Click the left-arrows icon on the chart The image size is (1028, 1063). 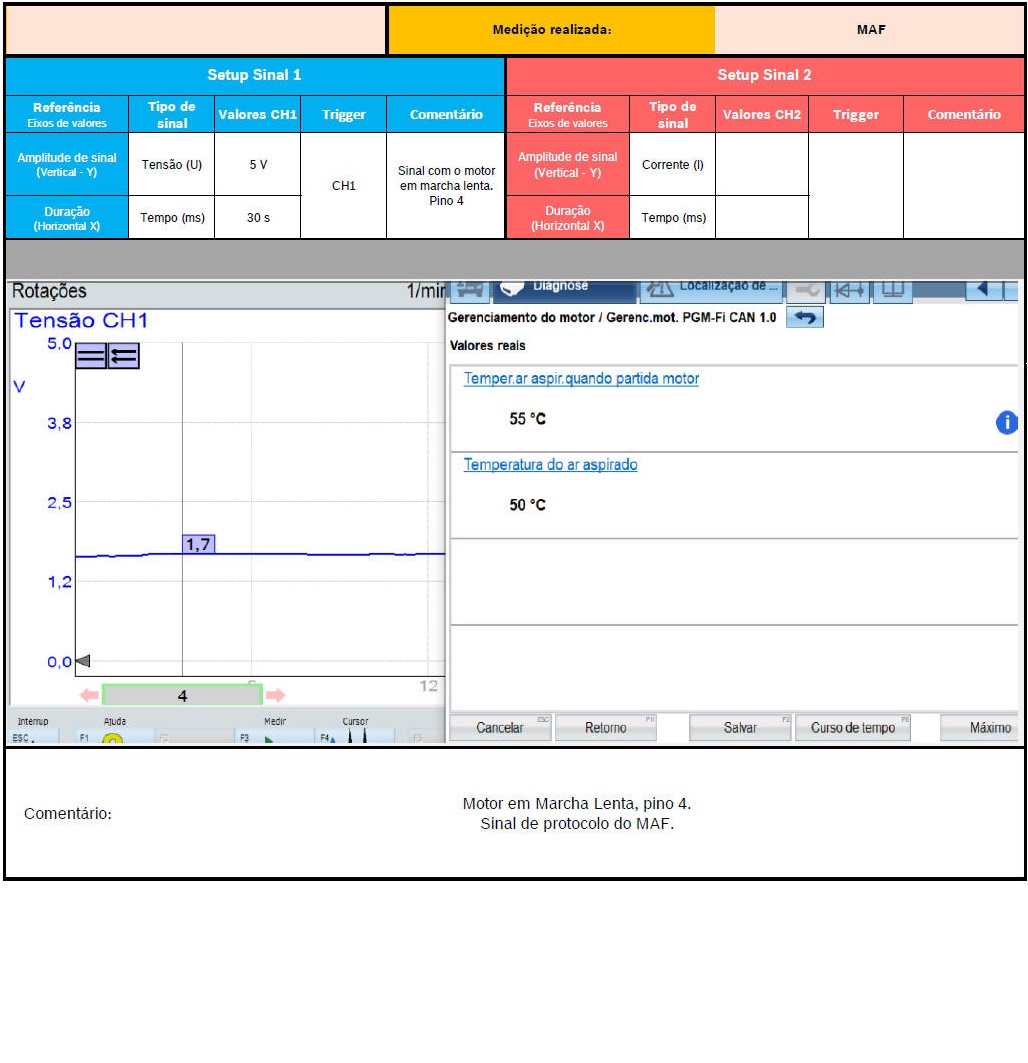124,355
